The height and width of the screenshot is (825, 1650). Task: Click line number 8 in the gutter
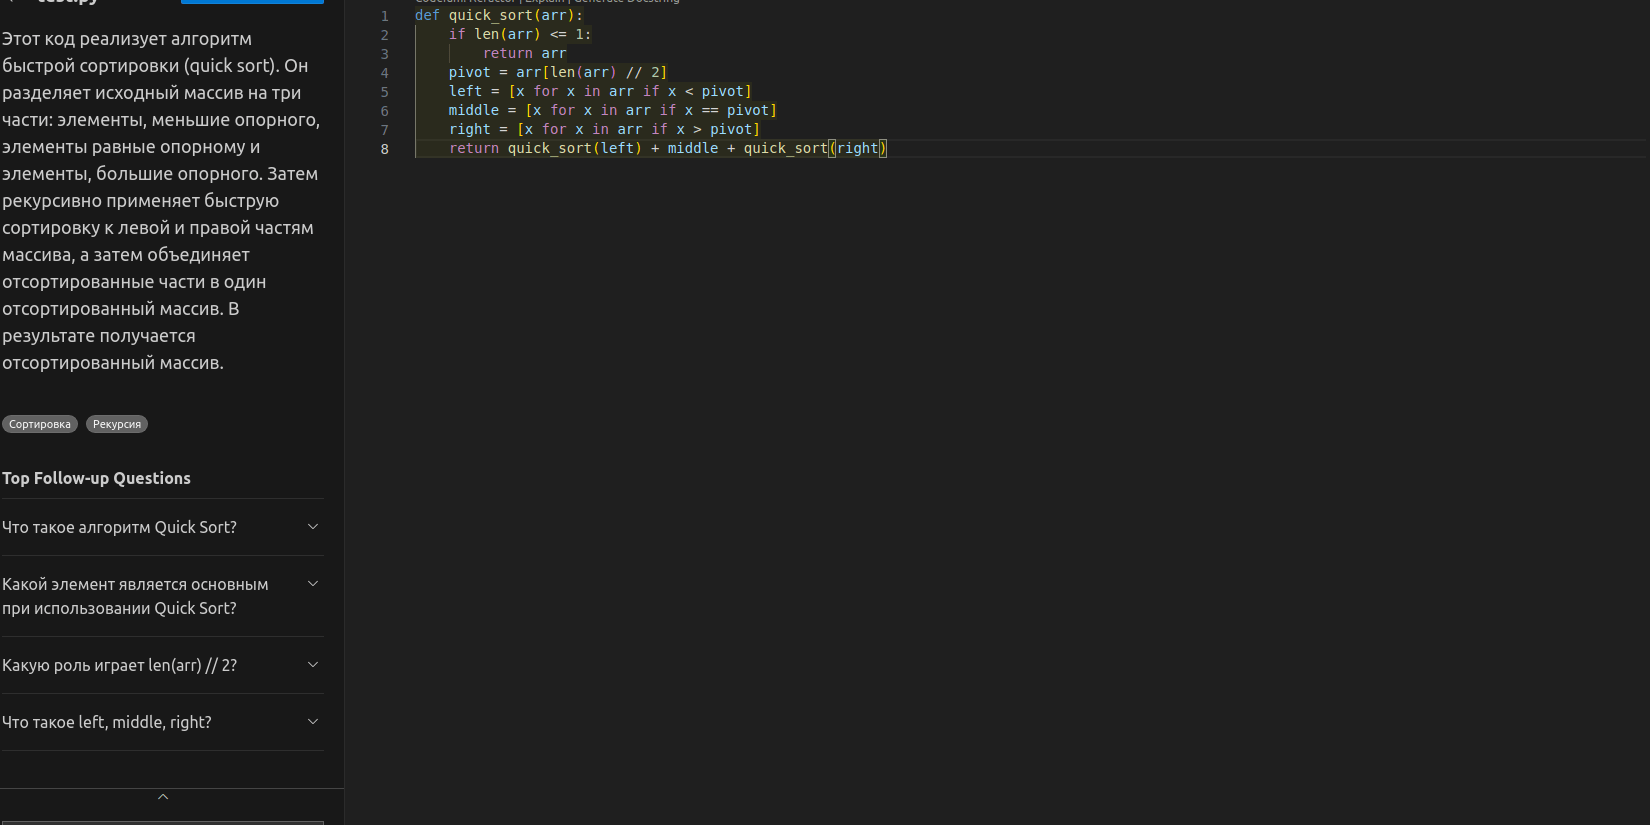click(x=384, y=149)
